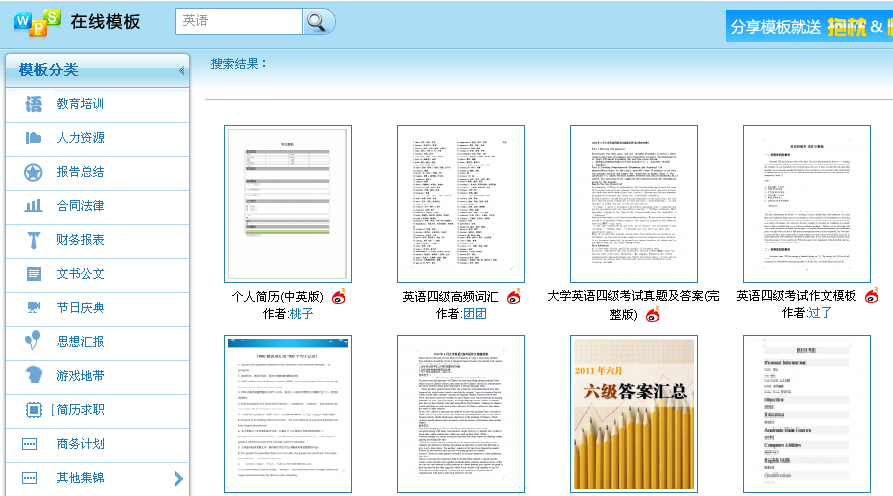Click the Weibo icon beside 英语四级高频词汇

point(514,297)
